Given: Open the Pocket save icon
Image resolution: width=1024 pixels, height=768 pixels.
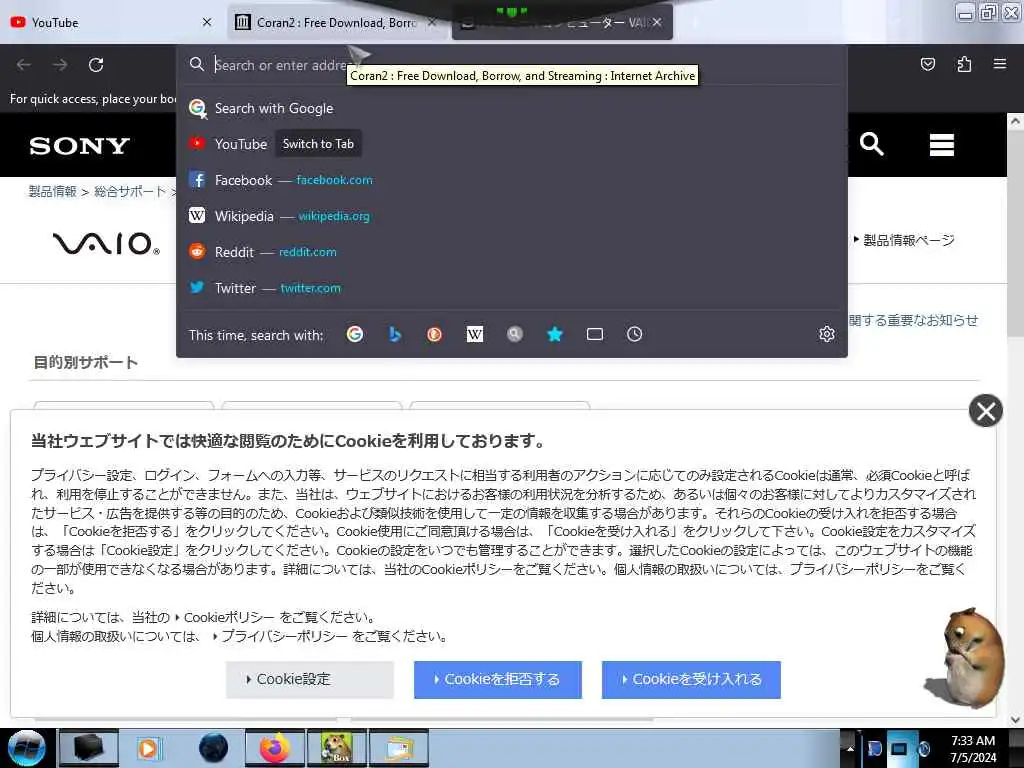Looking at the screenshot, I should (x=928, y=64).
